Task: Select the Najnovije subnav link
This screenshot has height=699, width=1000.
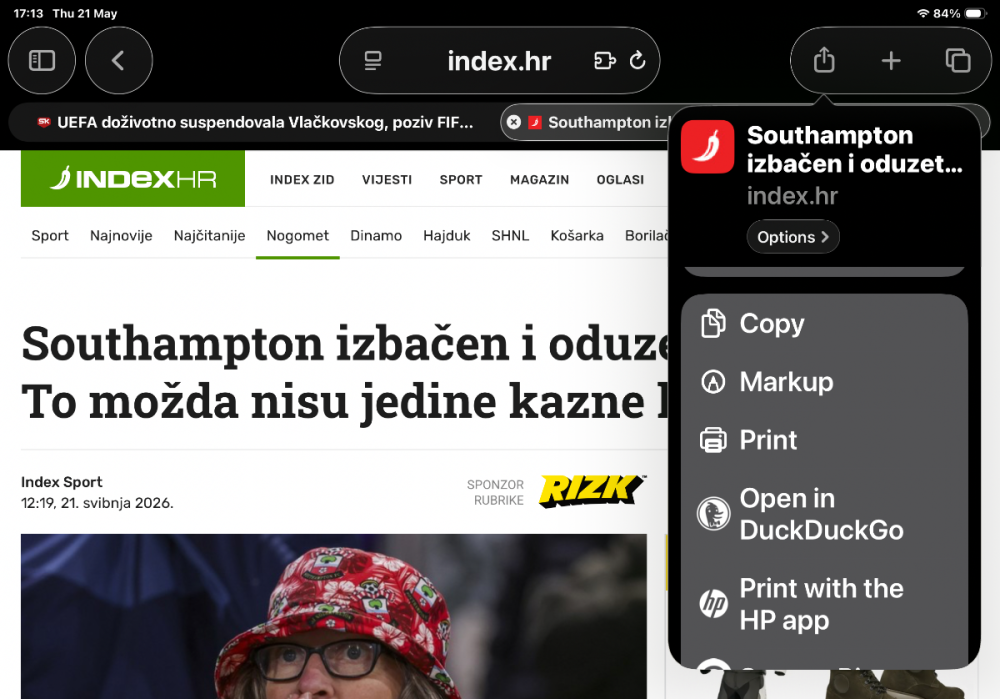Action: click(x=121, y=235)
